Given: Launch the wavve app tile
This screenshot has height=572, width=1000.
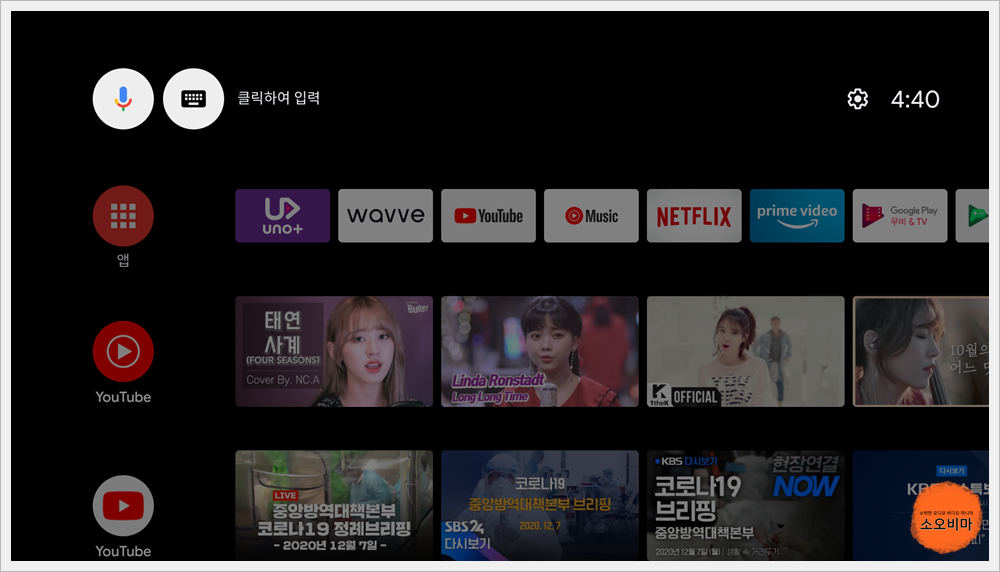Looking at the screenshot, I should (x=385, y=216).
